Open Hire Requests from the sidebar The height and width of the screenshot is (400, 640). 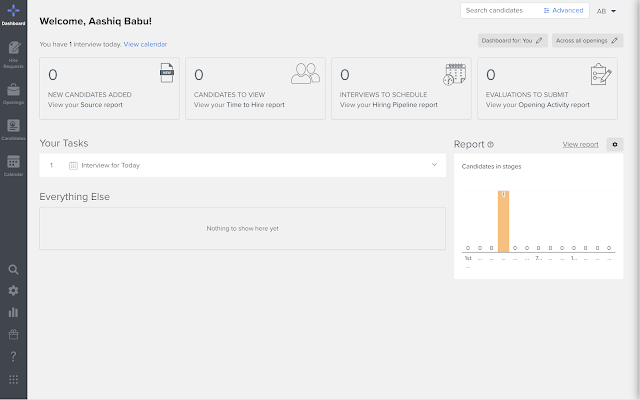coord(13,52)
